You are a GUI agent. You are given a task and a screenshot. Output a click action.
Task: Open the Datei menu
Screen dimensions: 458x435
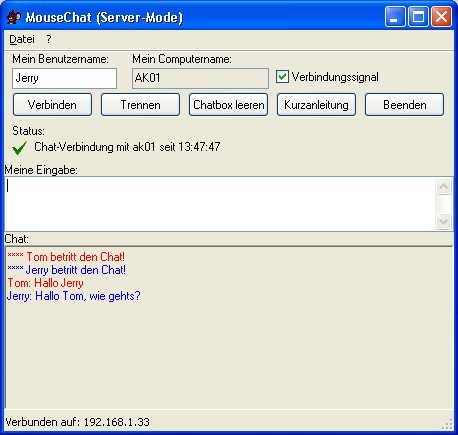[x=22, y=39]
